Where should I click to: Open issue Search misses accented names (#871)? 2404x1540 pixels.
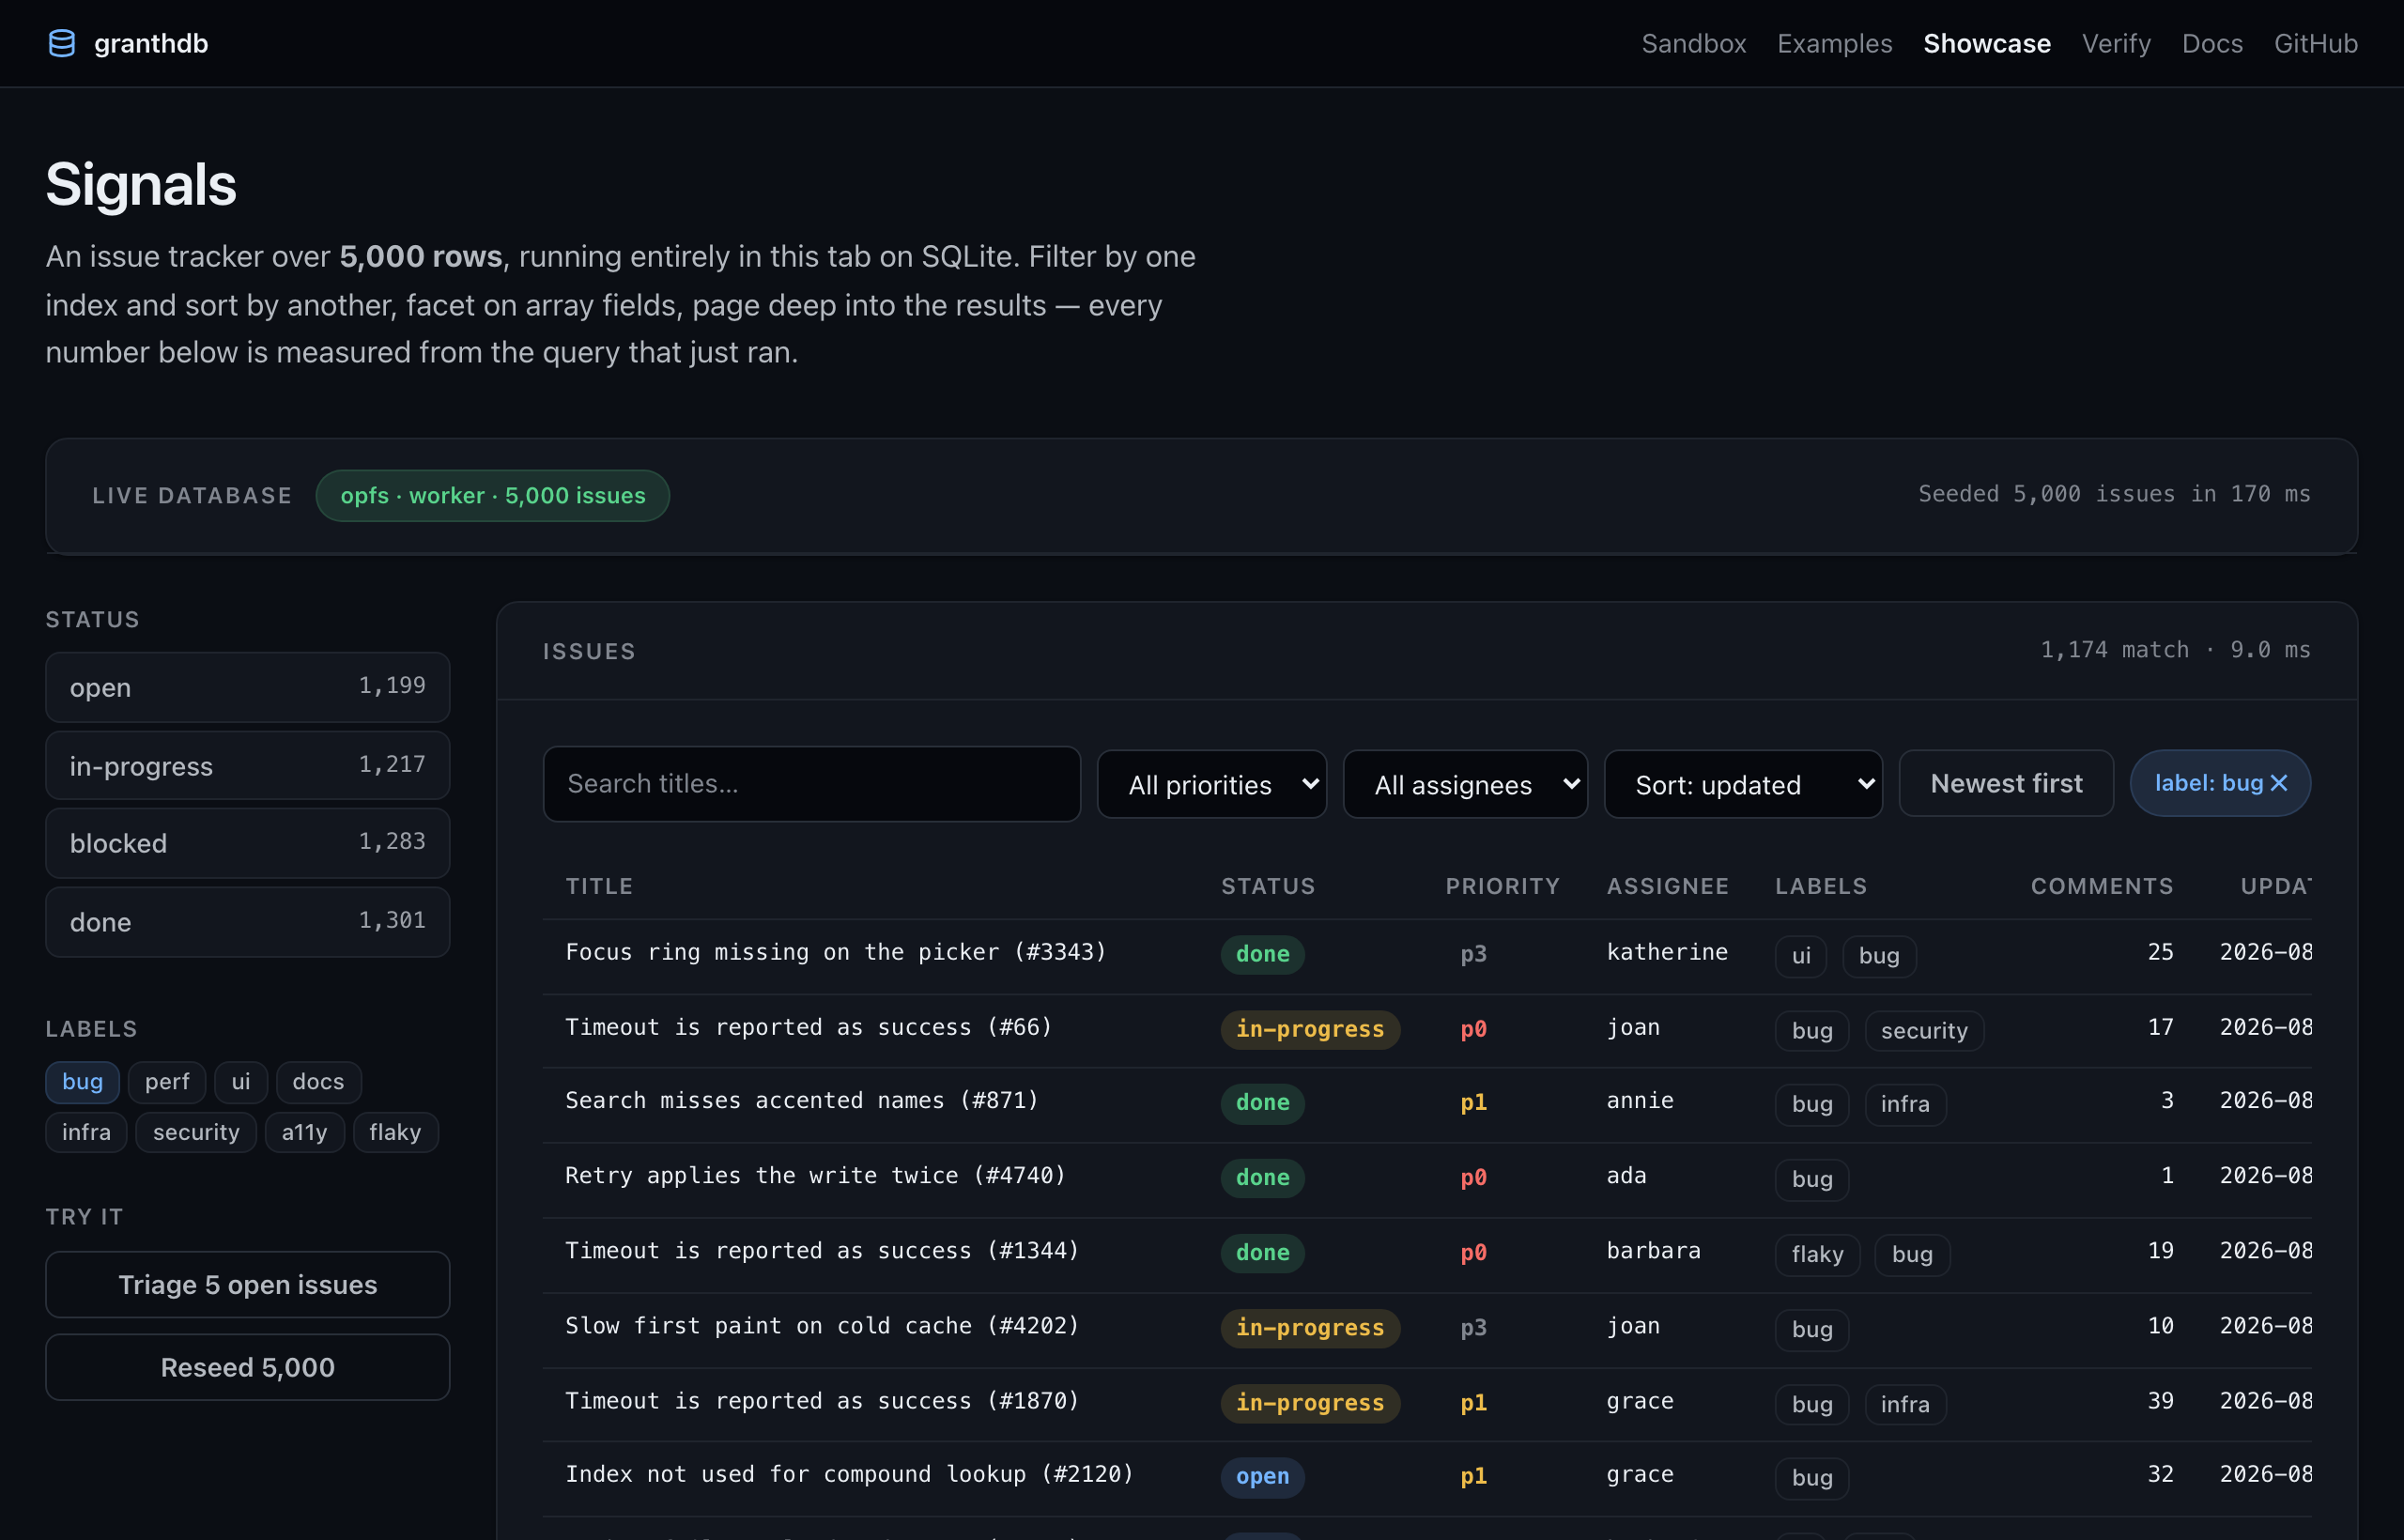[802, 1100]
